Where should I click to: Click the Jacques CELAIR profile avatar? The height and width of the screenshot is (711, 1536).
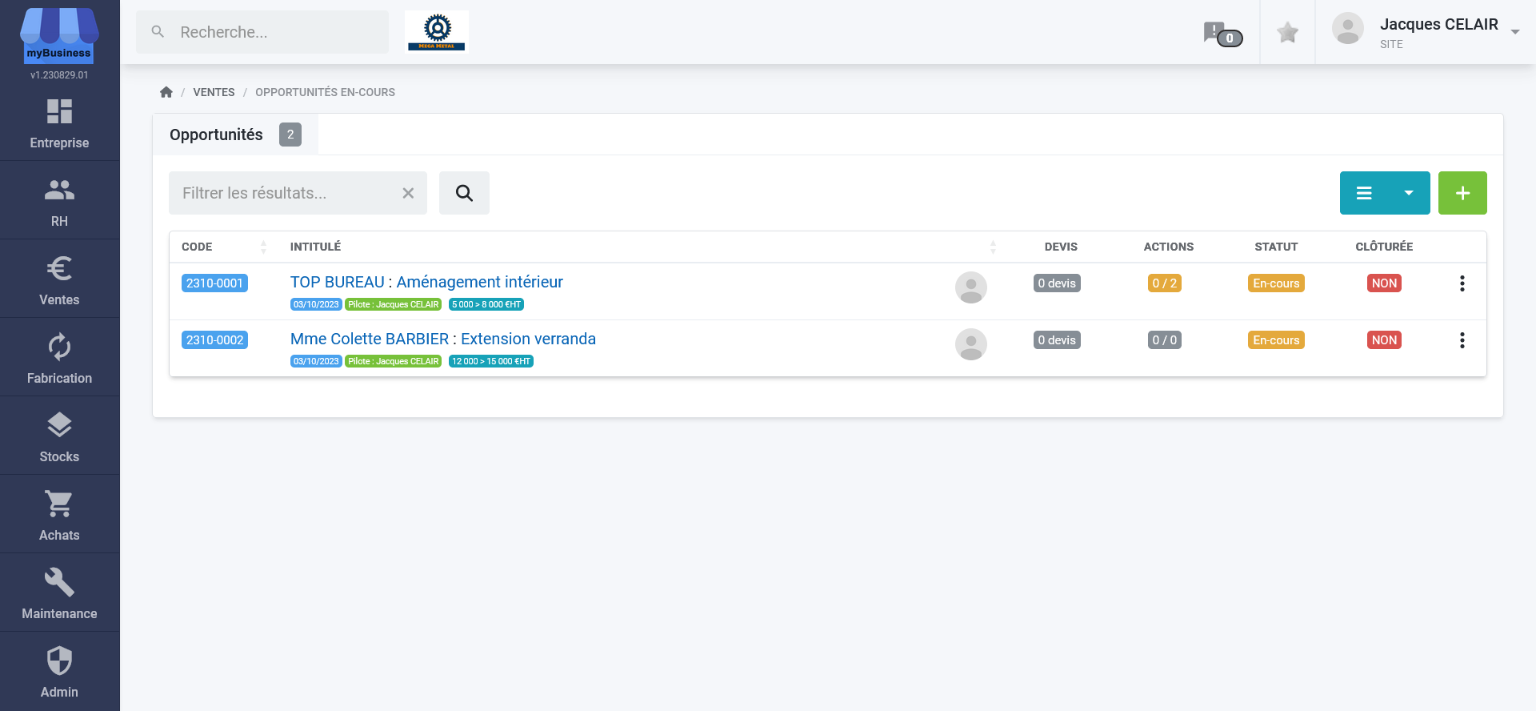(x=1348, y=29)
